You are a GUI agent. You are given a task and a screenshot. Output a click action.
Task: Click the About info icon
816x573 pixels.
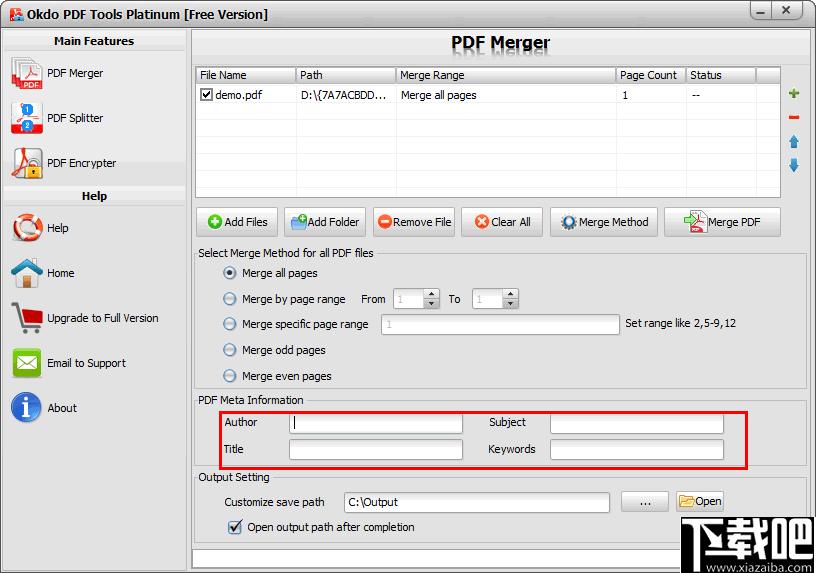26,408
